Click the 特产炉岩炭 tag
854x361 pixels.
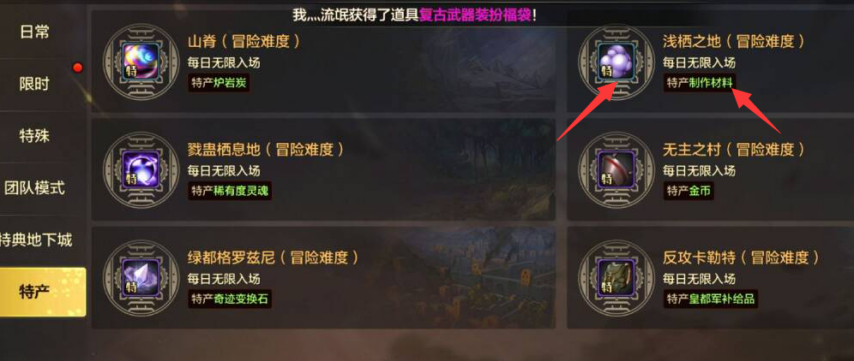coord(219,83)
